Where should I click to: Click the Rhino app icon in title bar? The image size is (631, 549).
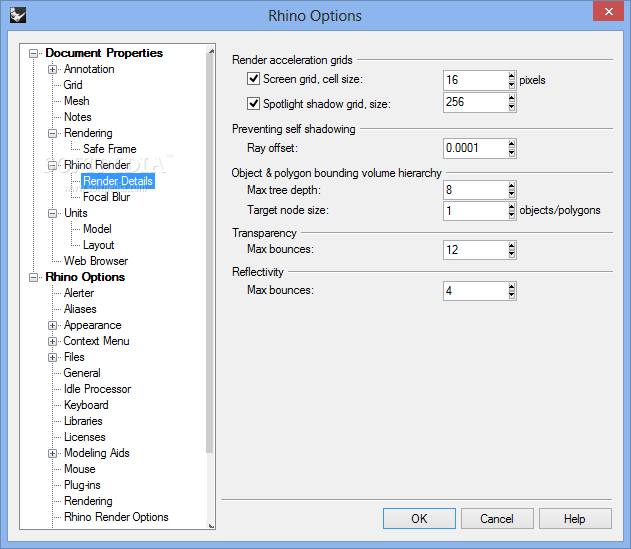click(x=18, y=16)
